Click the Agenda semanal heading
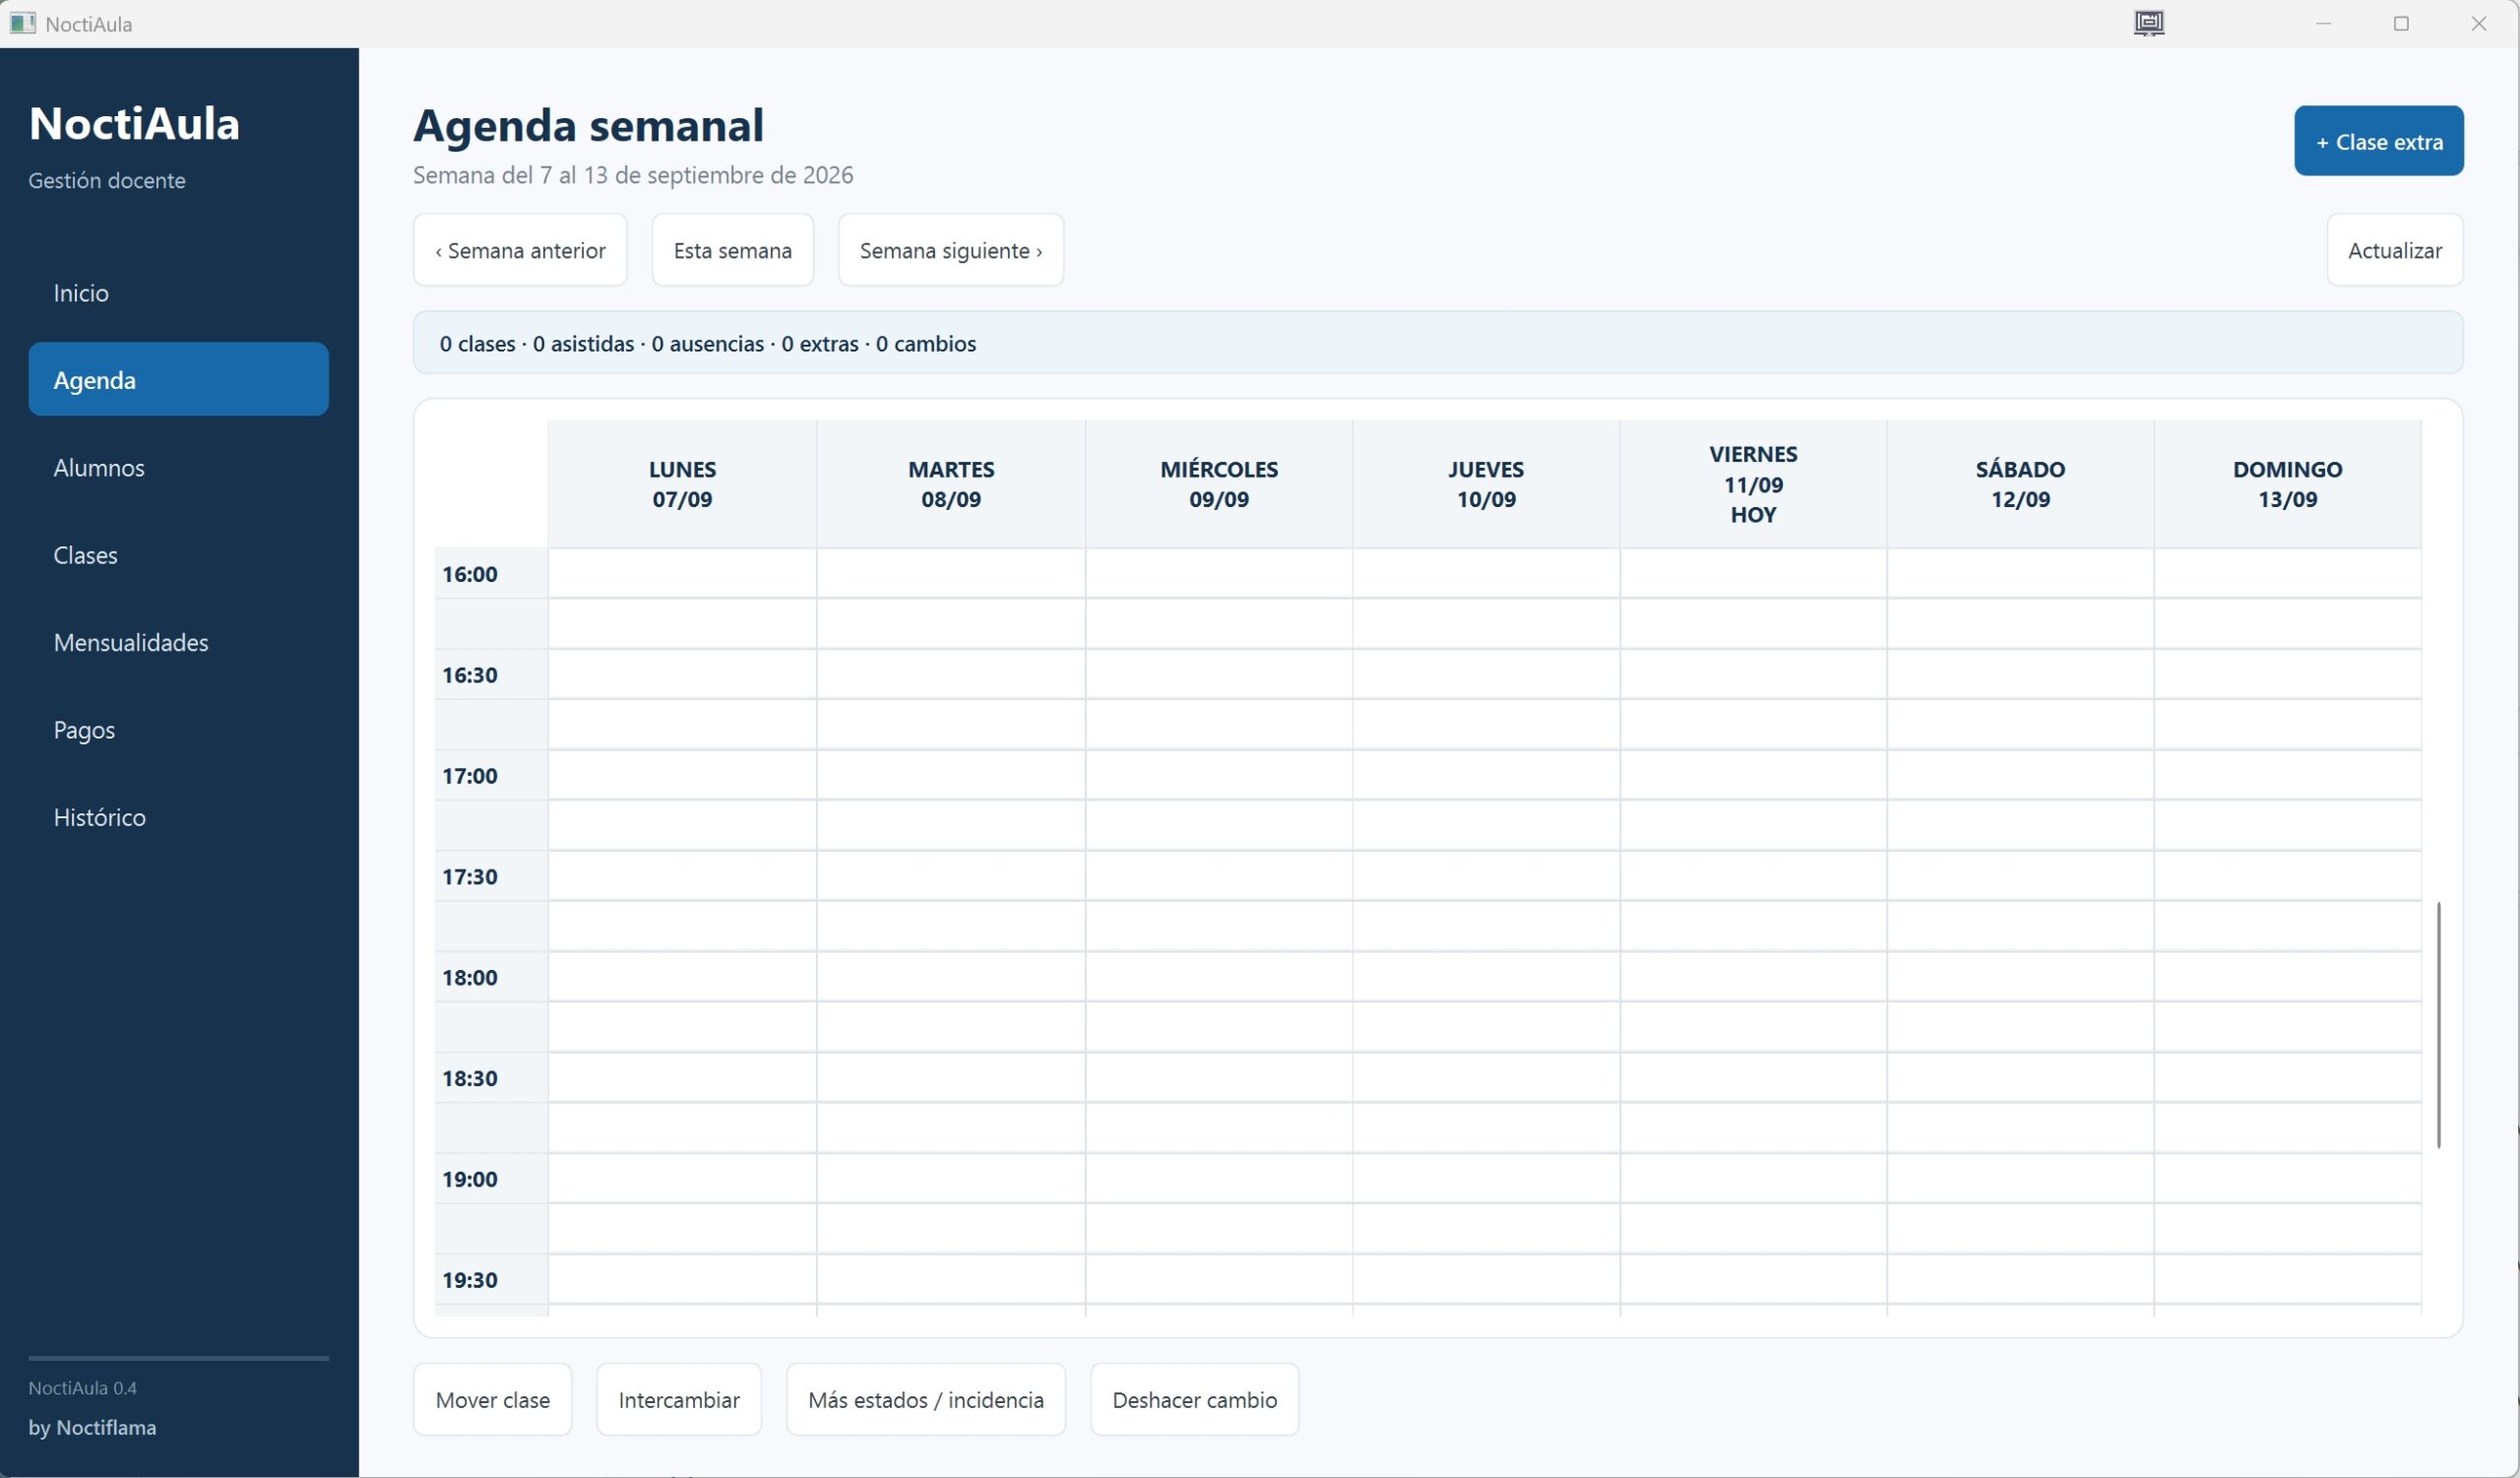 point(589,125)
